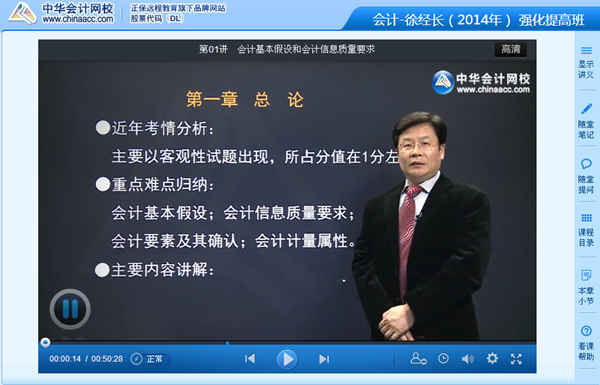This screenshot has width=600, height=385.
Task: Jump to blue marker on progress bar
Action: 227,343
